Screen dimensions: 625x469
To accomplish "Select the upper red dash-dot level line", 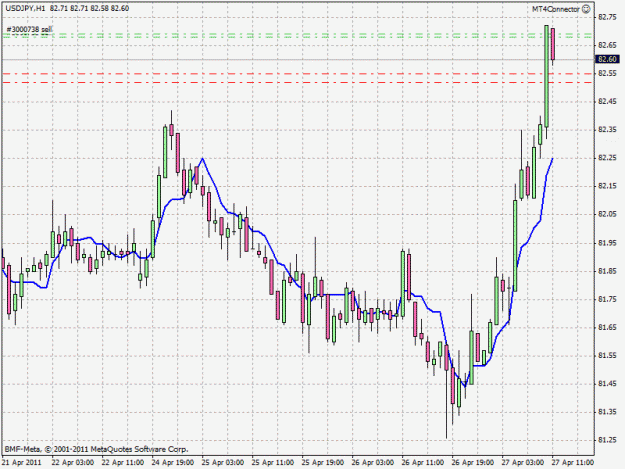I will (x=298, y=74).
